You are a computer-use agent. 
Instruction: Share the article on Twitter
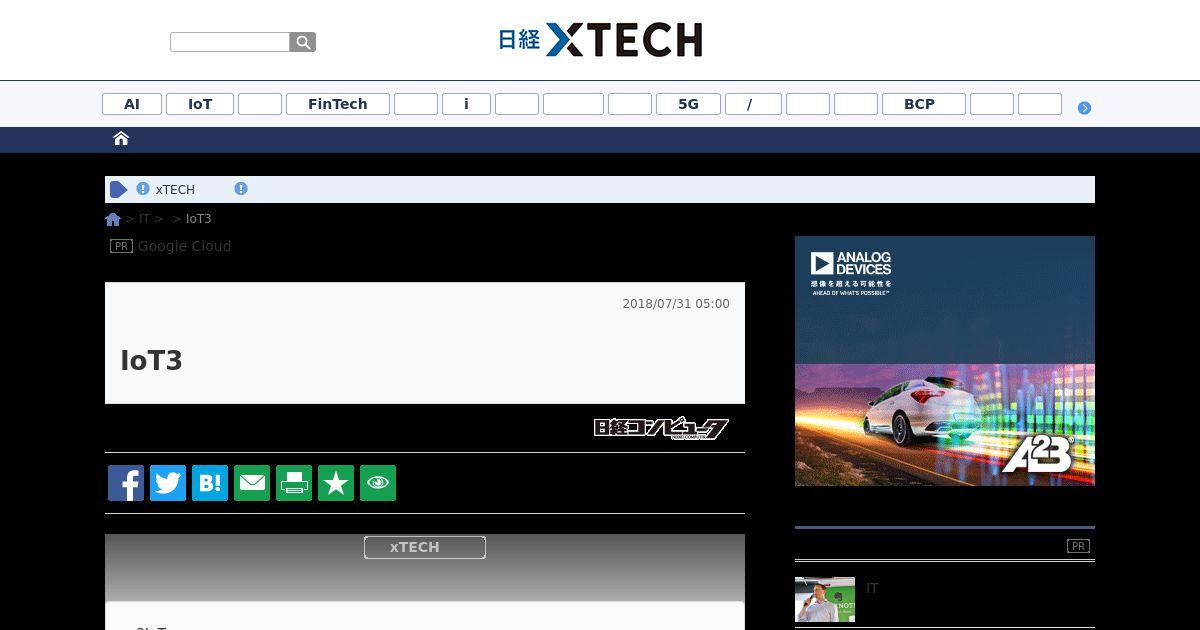tap(168, 483)
